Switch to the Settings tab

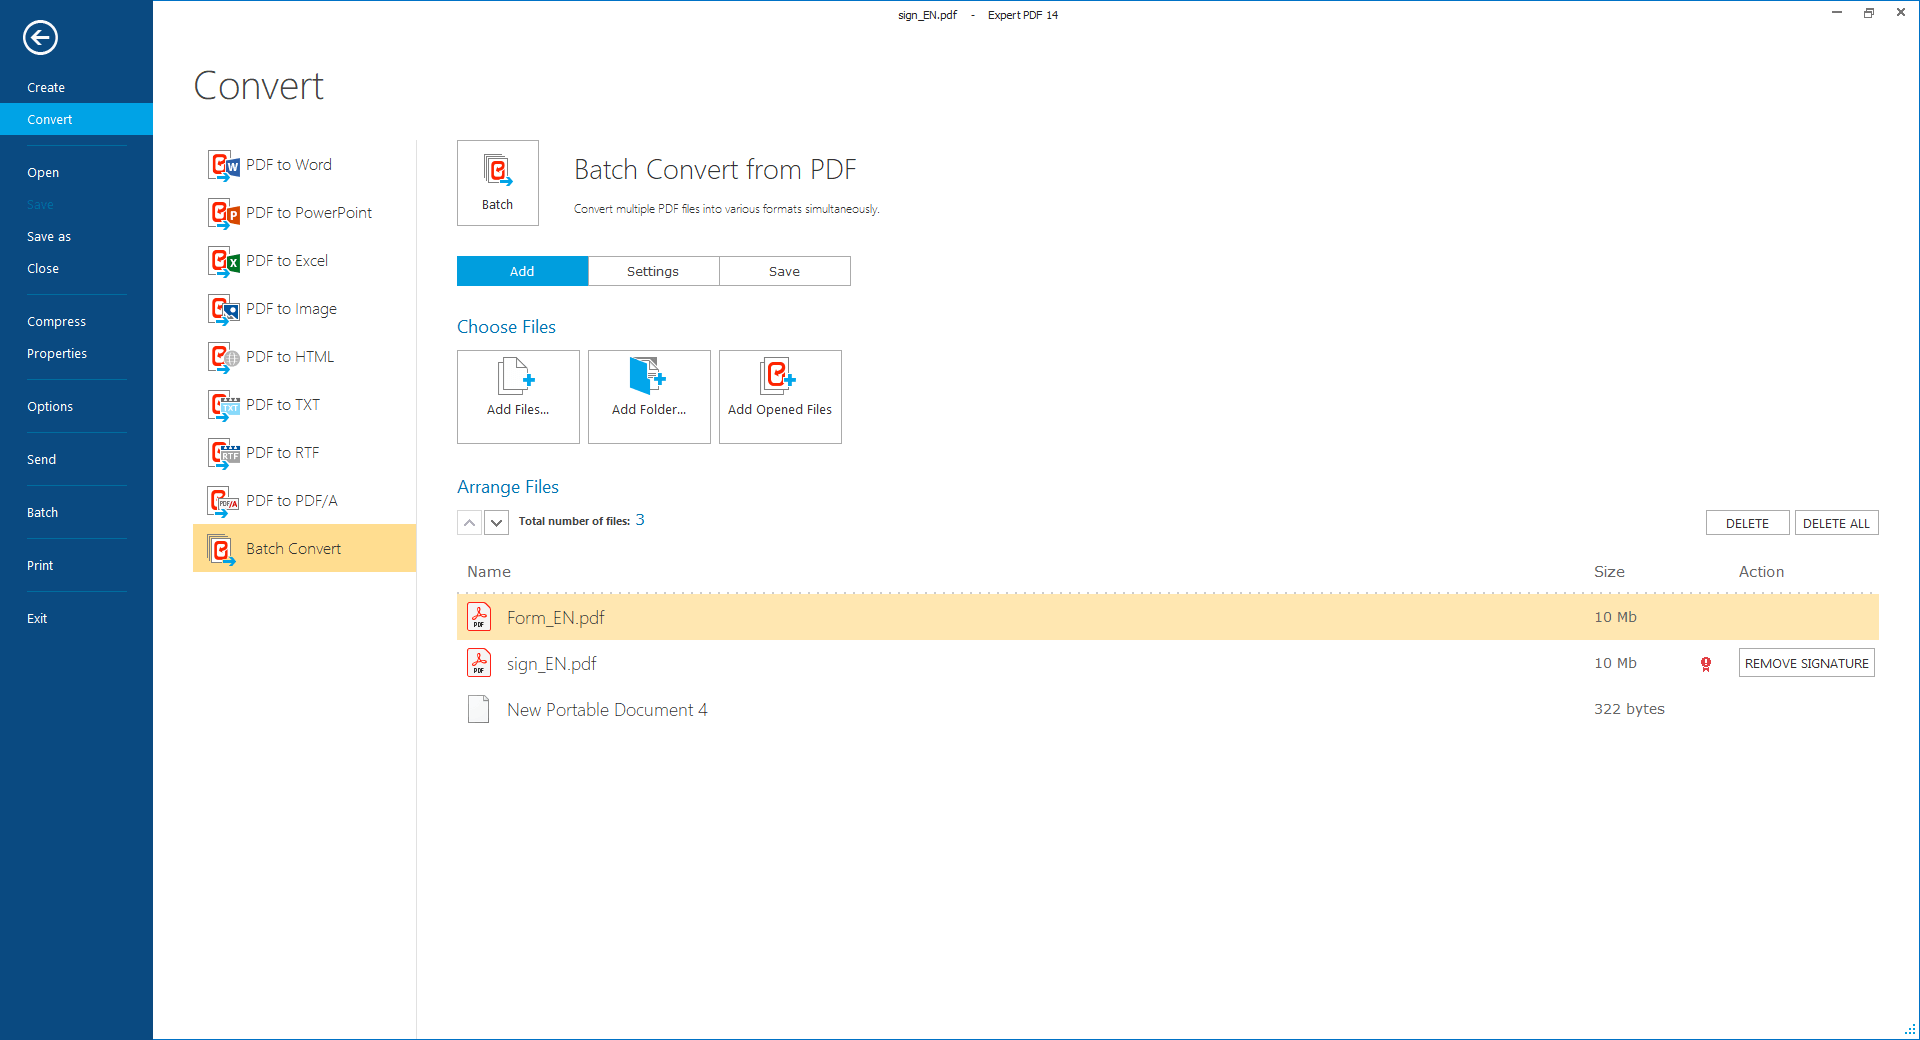tap(653, 271)
